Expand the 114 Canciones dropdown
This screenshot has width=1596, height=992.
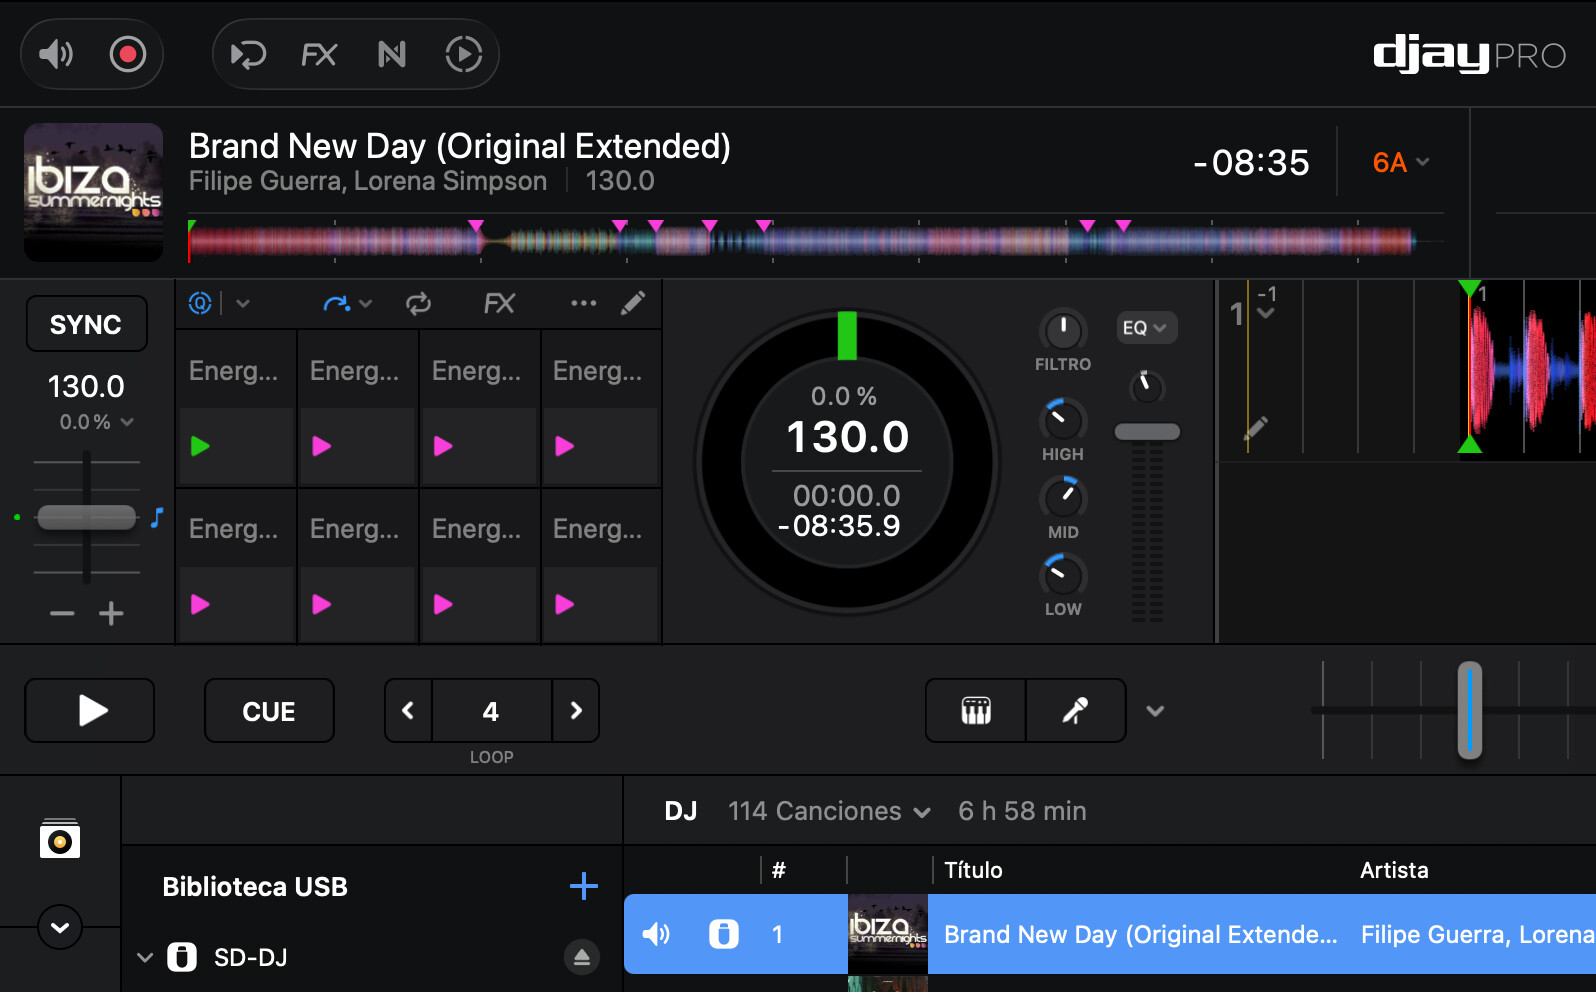[828, 811]
